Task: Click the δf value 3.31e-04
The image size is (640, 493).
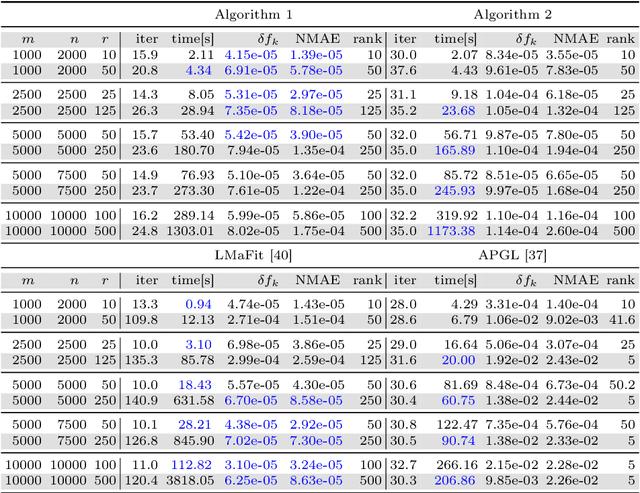Action: 512,304
